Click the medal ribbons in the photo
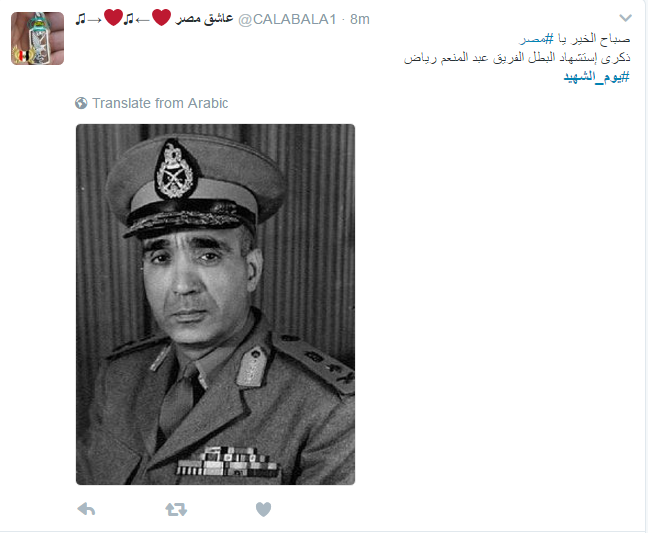 (x=228, y=462)
